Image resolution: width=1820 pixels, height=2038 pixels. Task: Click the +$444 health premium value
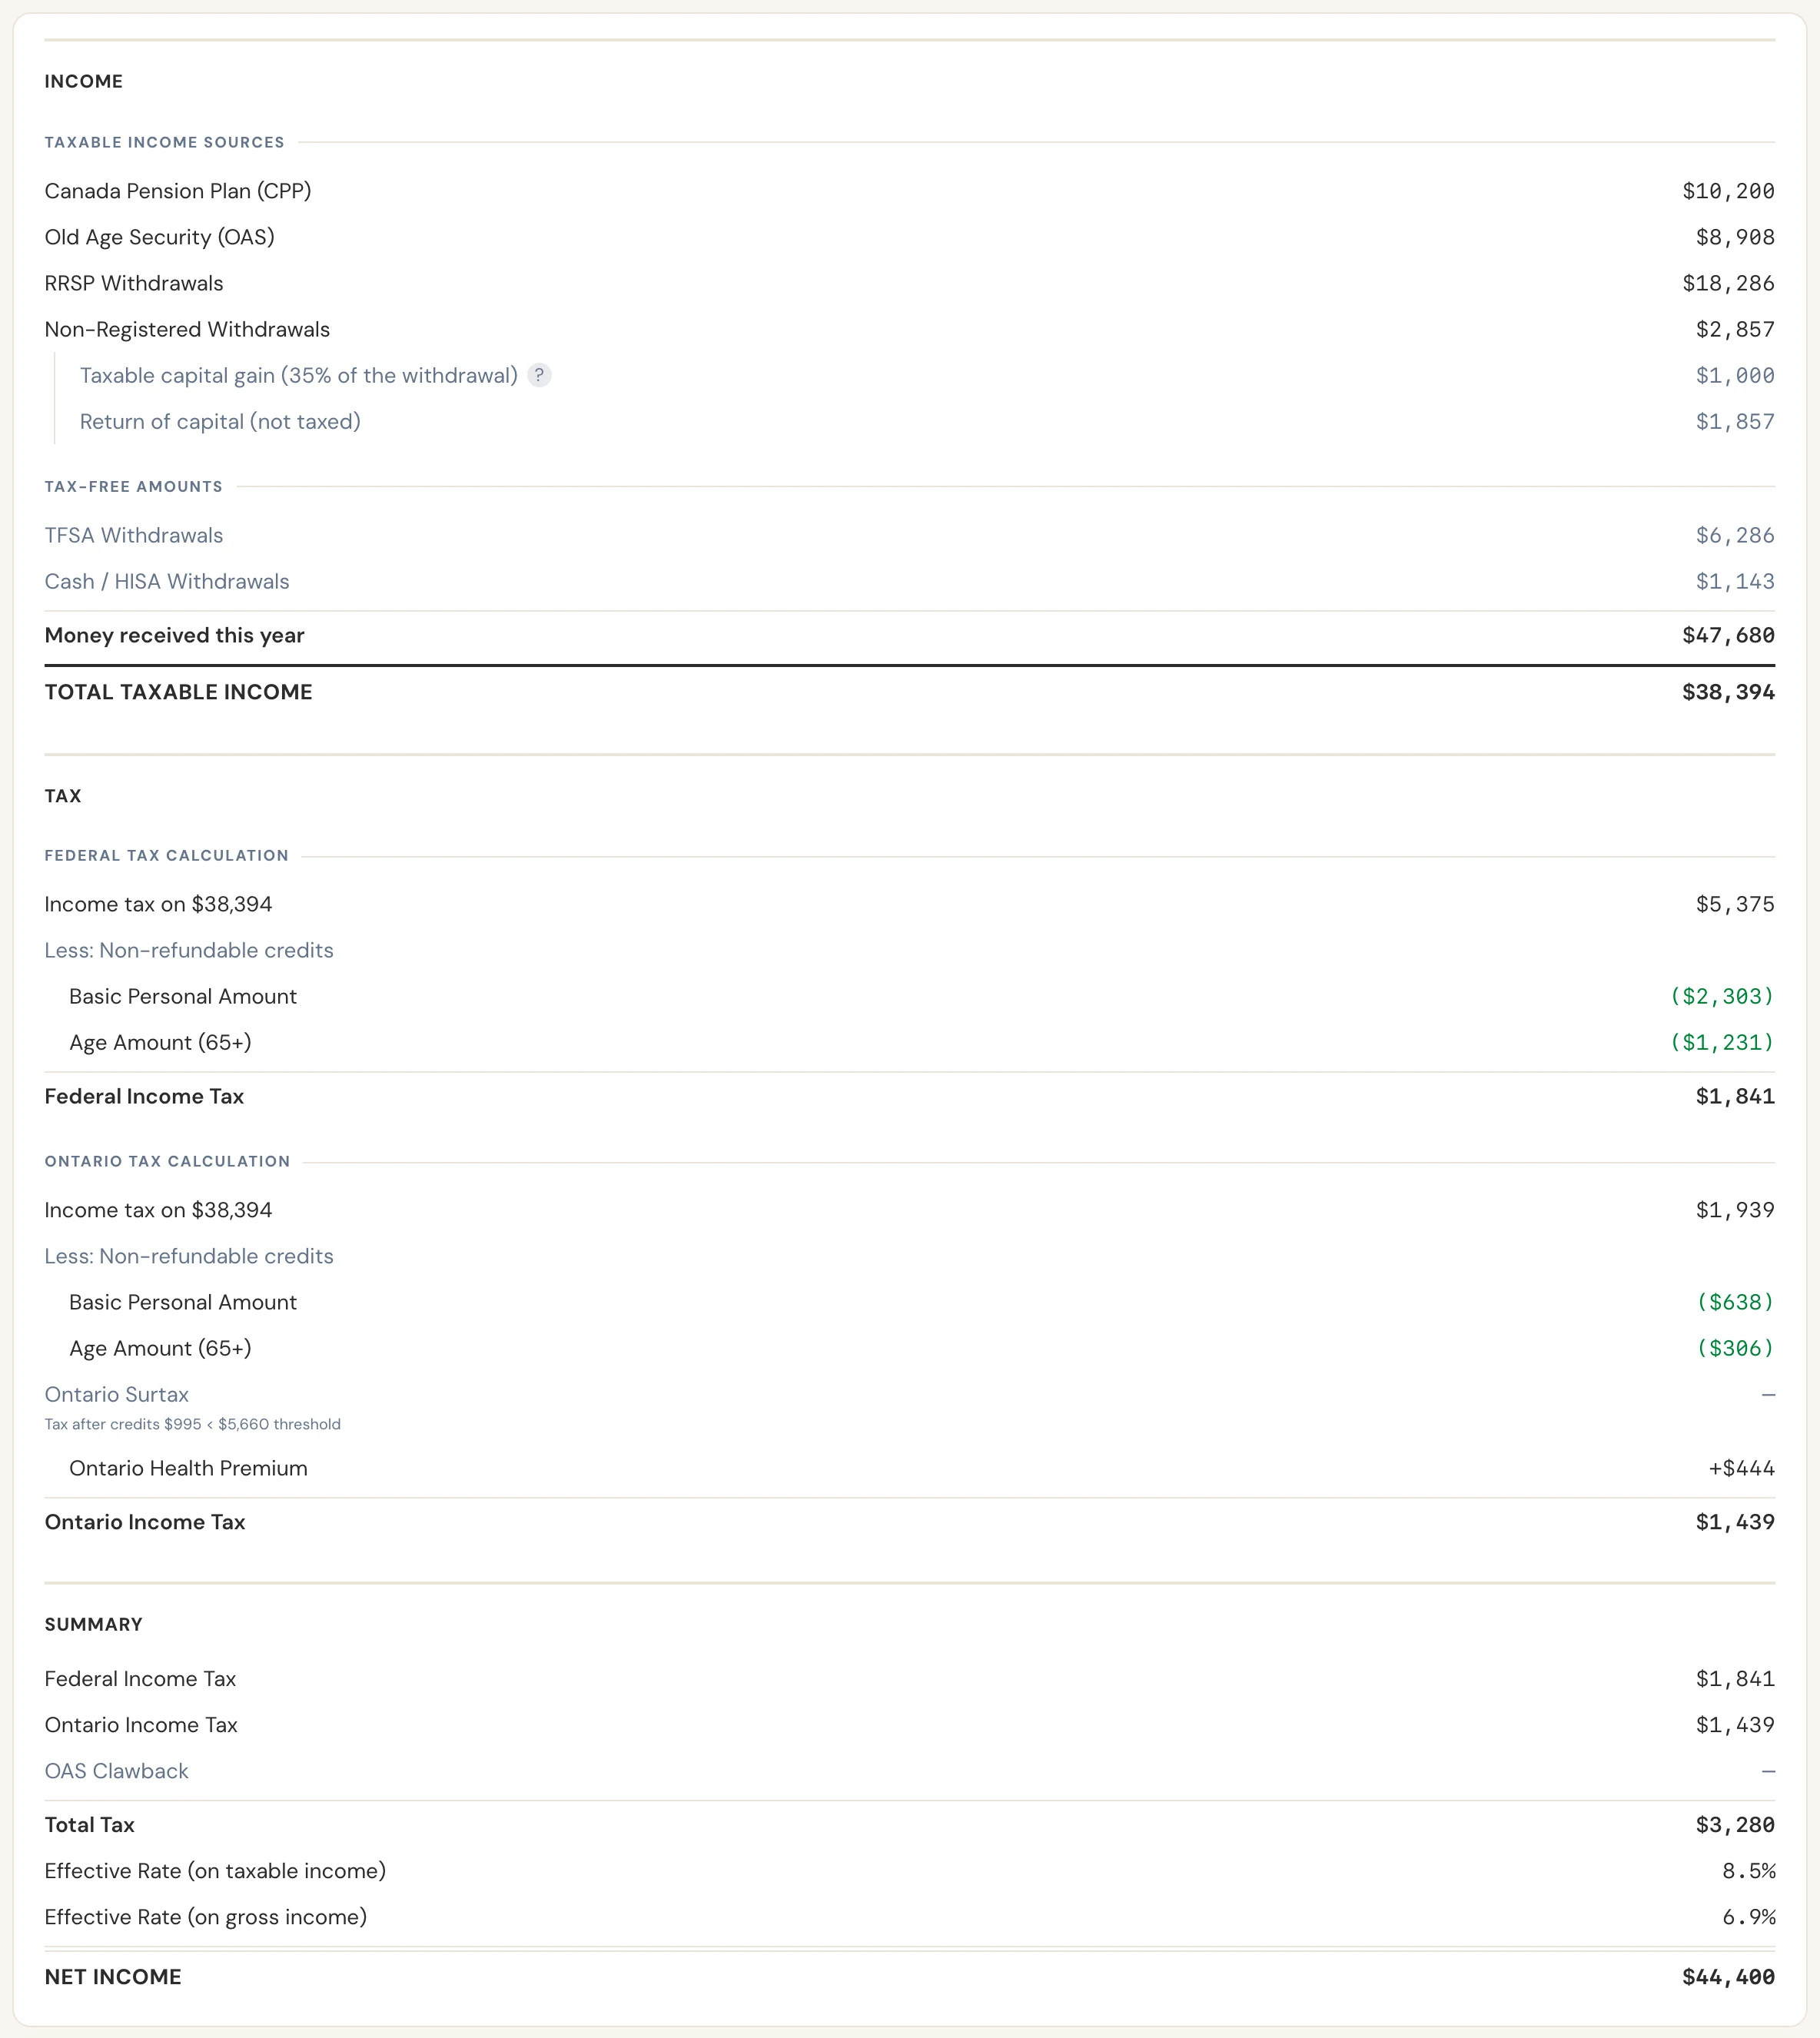(x=1741, y=1468)
